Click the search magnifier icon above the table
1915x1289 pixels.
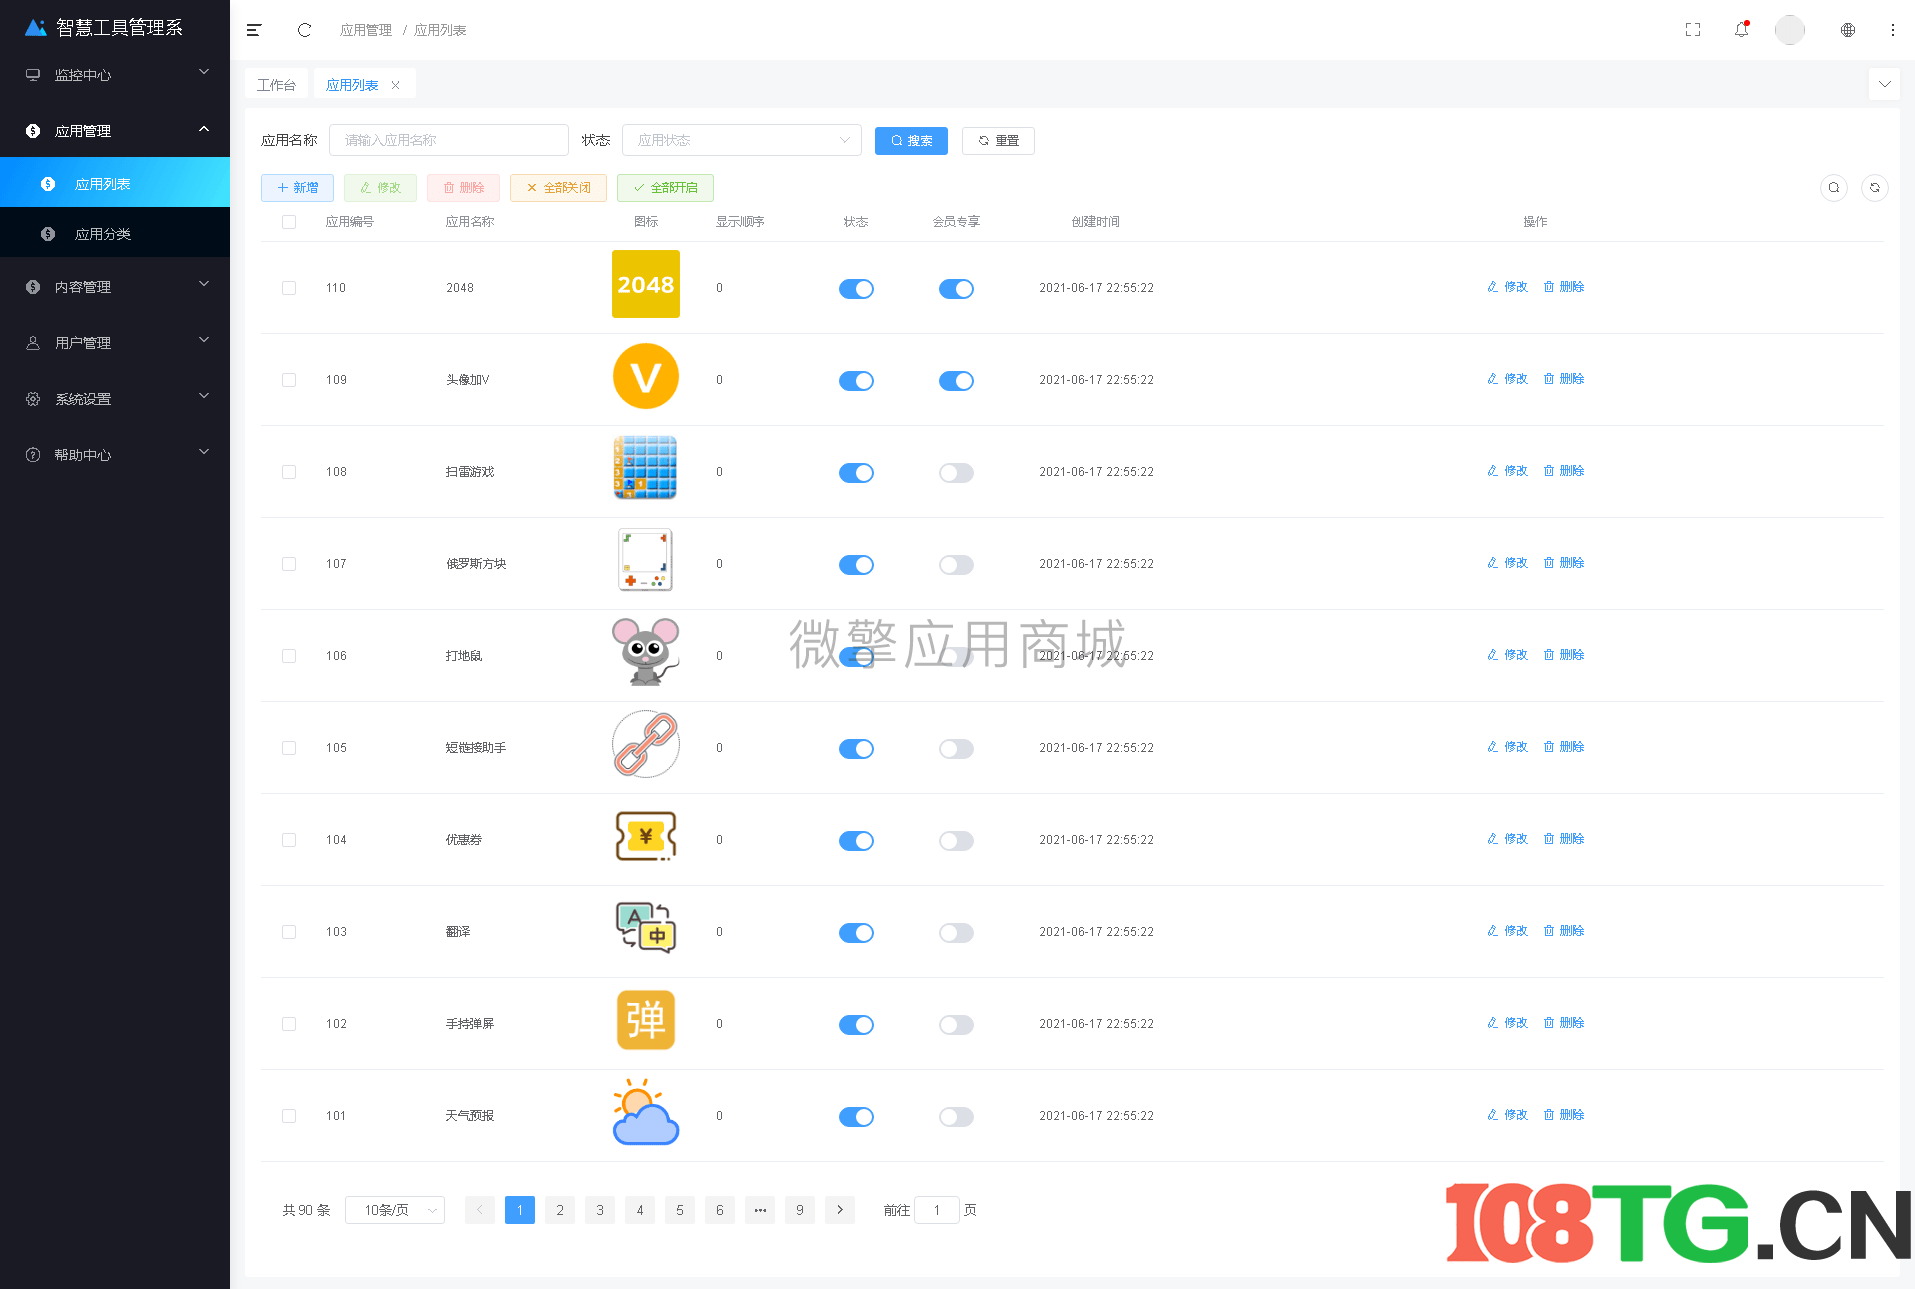1834,187
